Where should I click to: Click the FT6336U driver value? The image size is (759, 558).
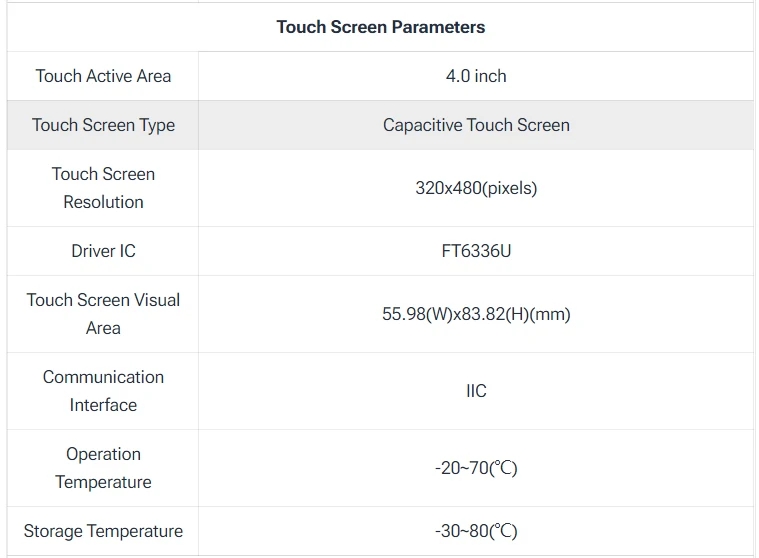[x=476, y=251]
